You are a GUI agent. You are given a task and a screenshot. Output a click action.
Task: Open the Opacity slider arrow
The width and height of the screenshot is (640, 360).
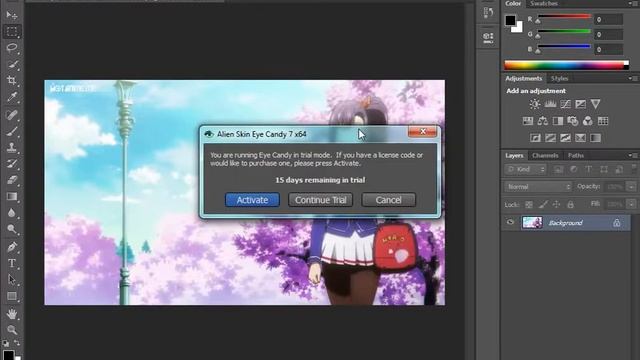point(631,187)
